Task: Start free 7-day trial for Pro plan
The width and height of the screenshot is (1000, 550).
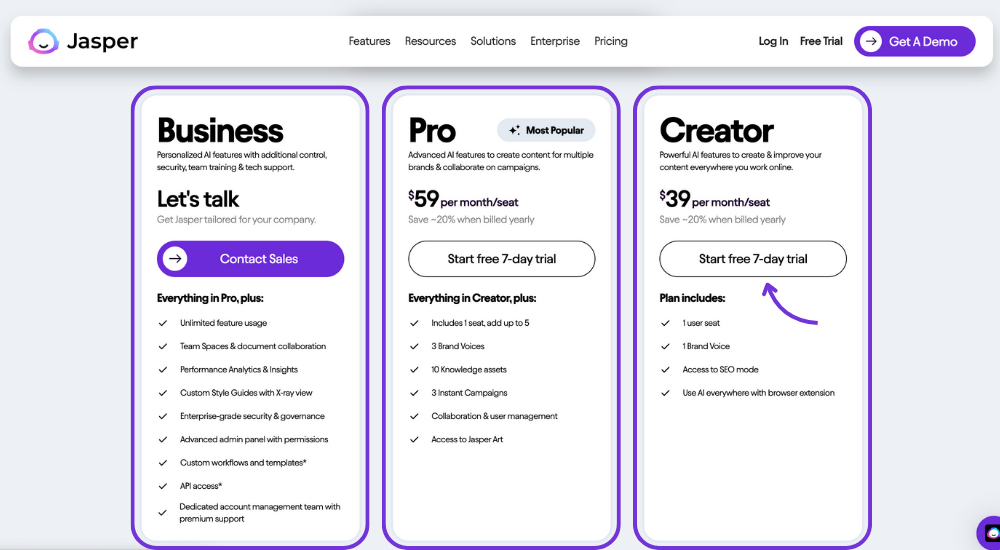Action: 502,259
